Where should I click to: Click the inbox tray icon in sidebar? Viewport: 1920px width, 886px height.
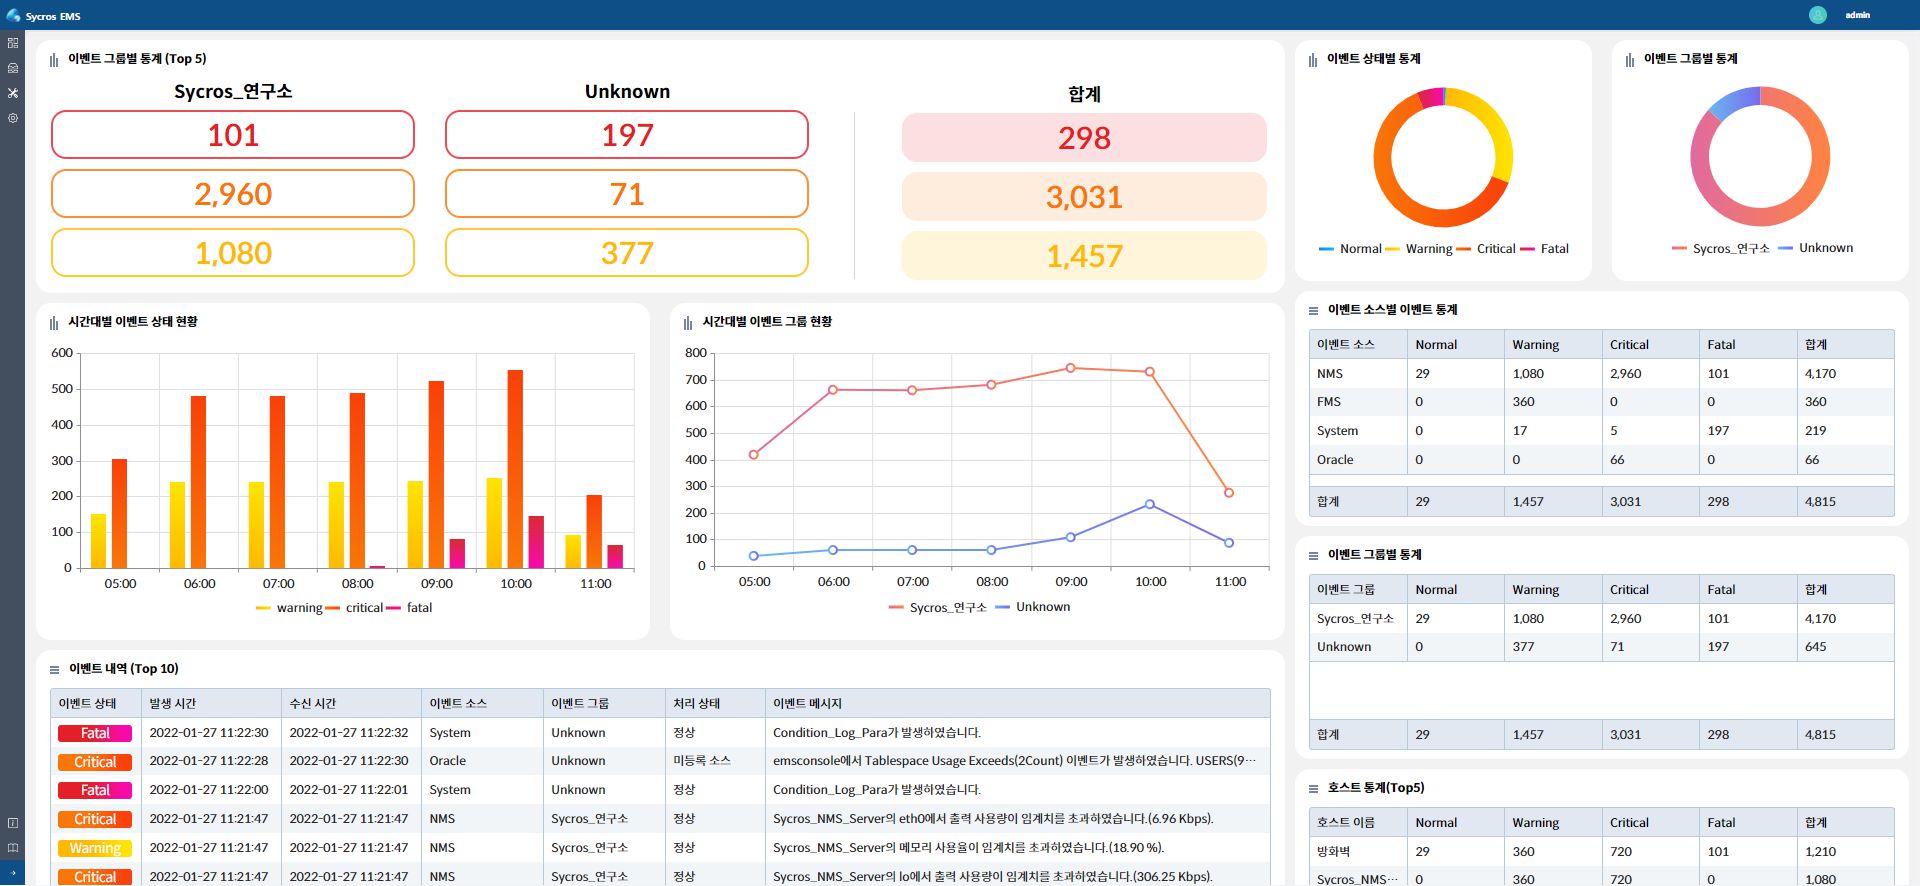click(x=13, y=68)
